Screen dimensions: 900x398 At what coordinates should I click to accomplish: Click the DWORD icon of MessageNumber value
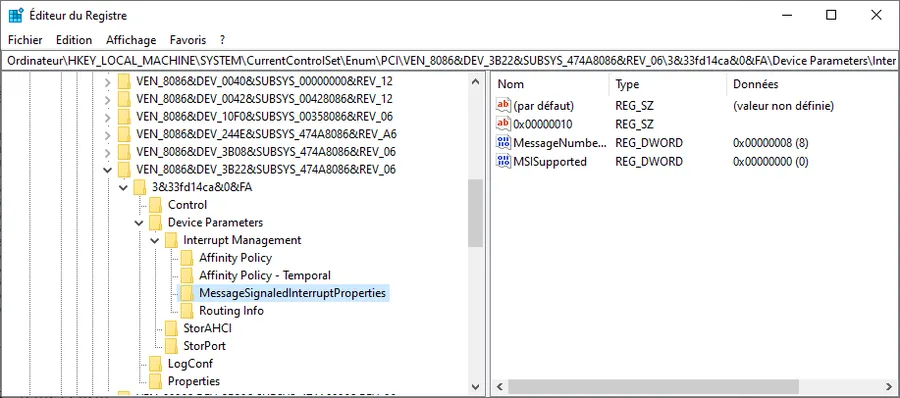pyautogui.click(x=503, y=142)
